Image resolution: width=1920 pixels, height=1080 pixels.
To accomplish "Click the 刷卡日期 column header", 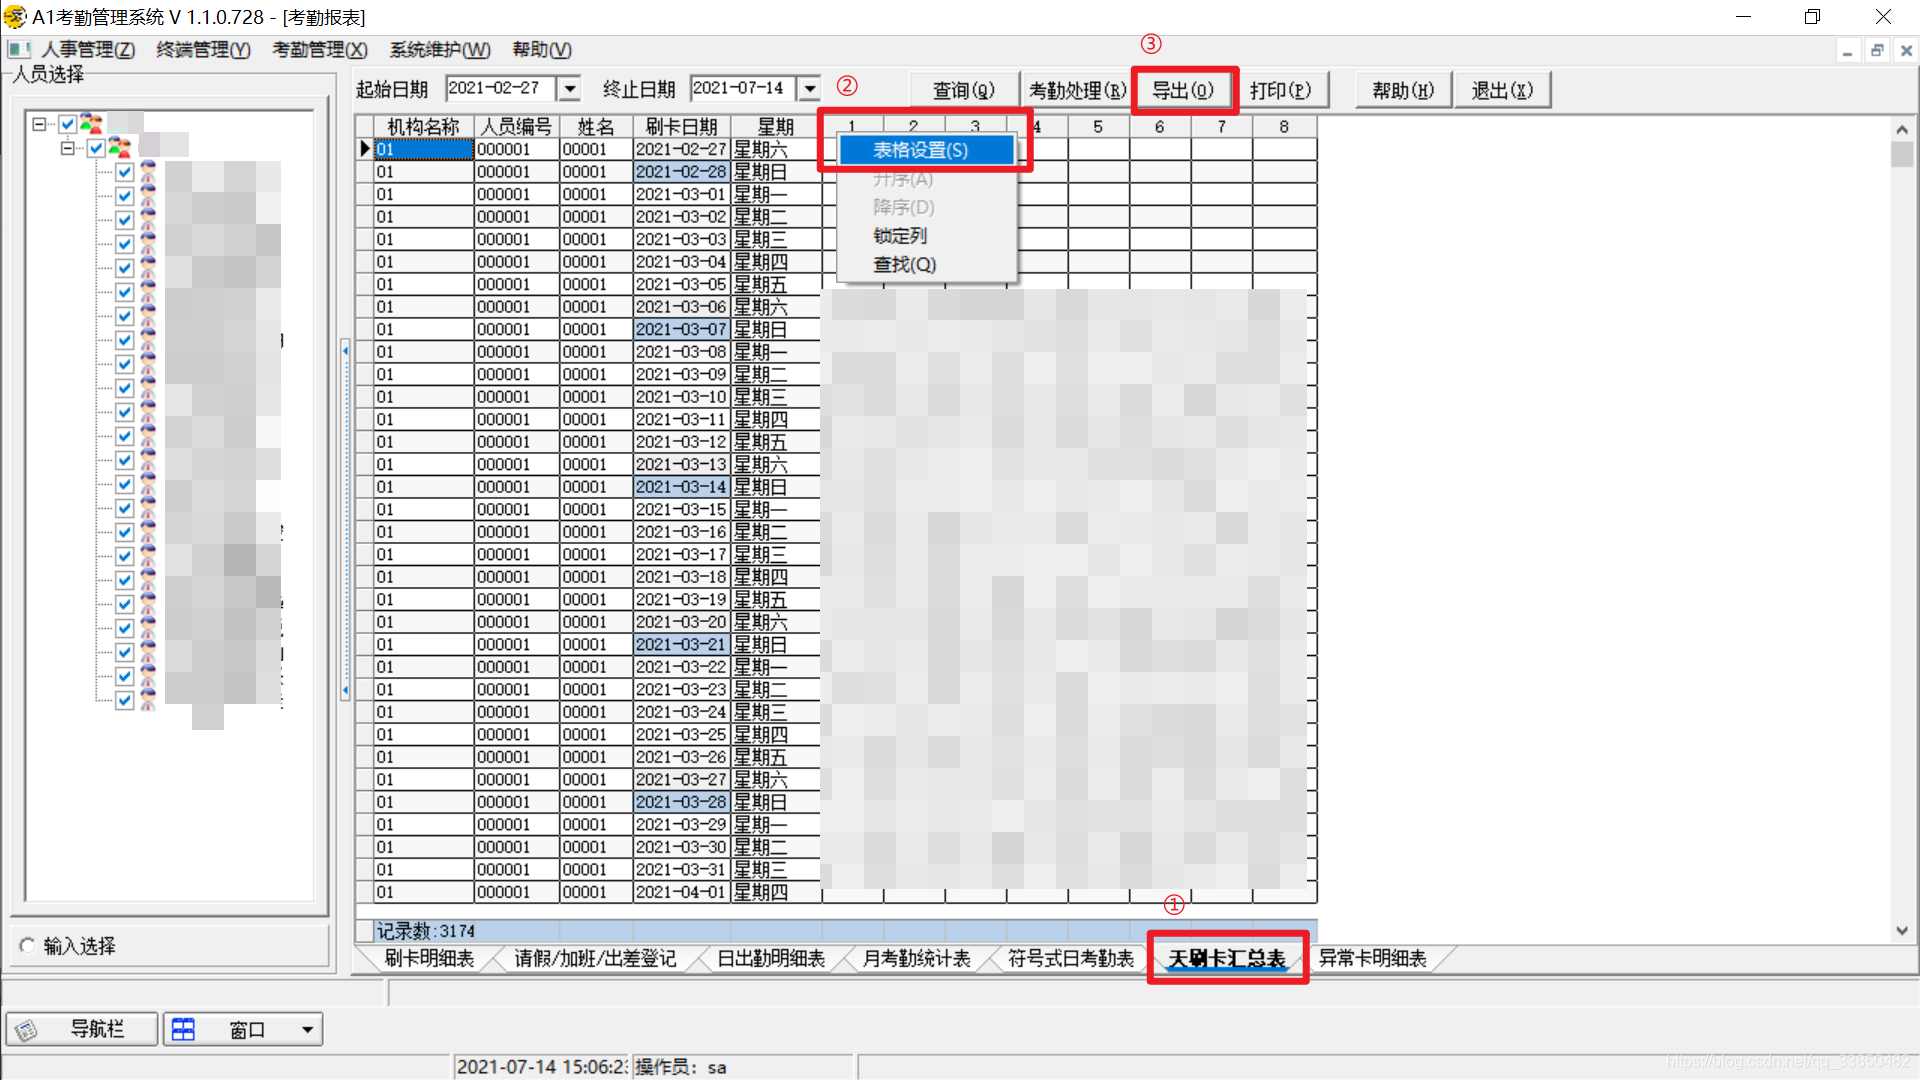I will [x=681, y=126].
